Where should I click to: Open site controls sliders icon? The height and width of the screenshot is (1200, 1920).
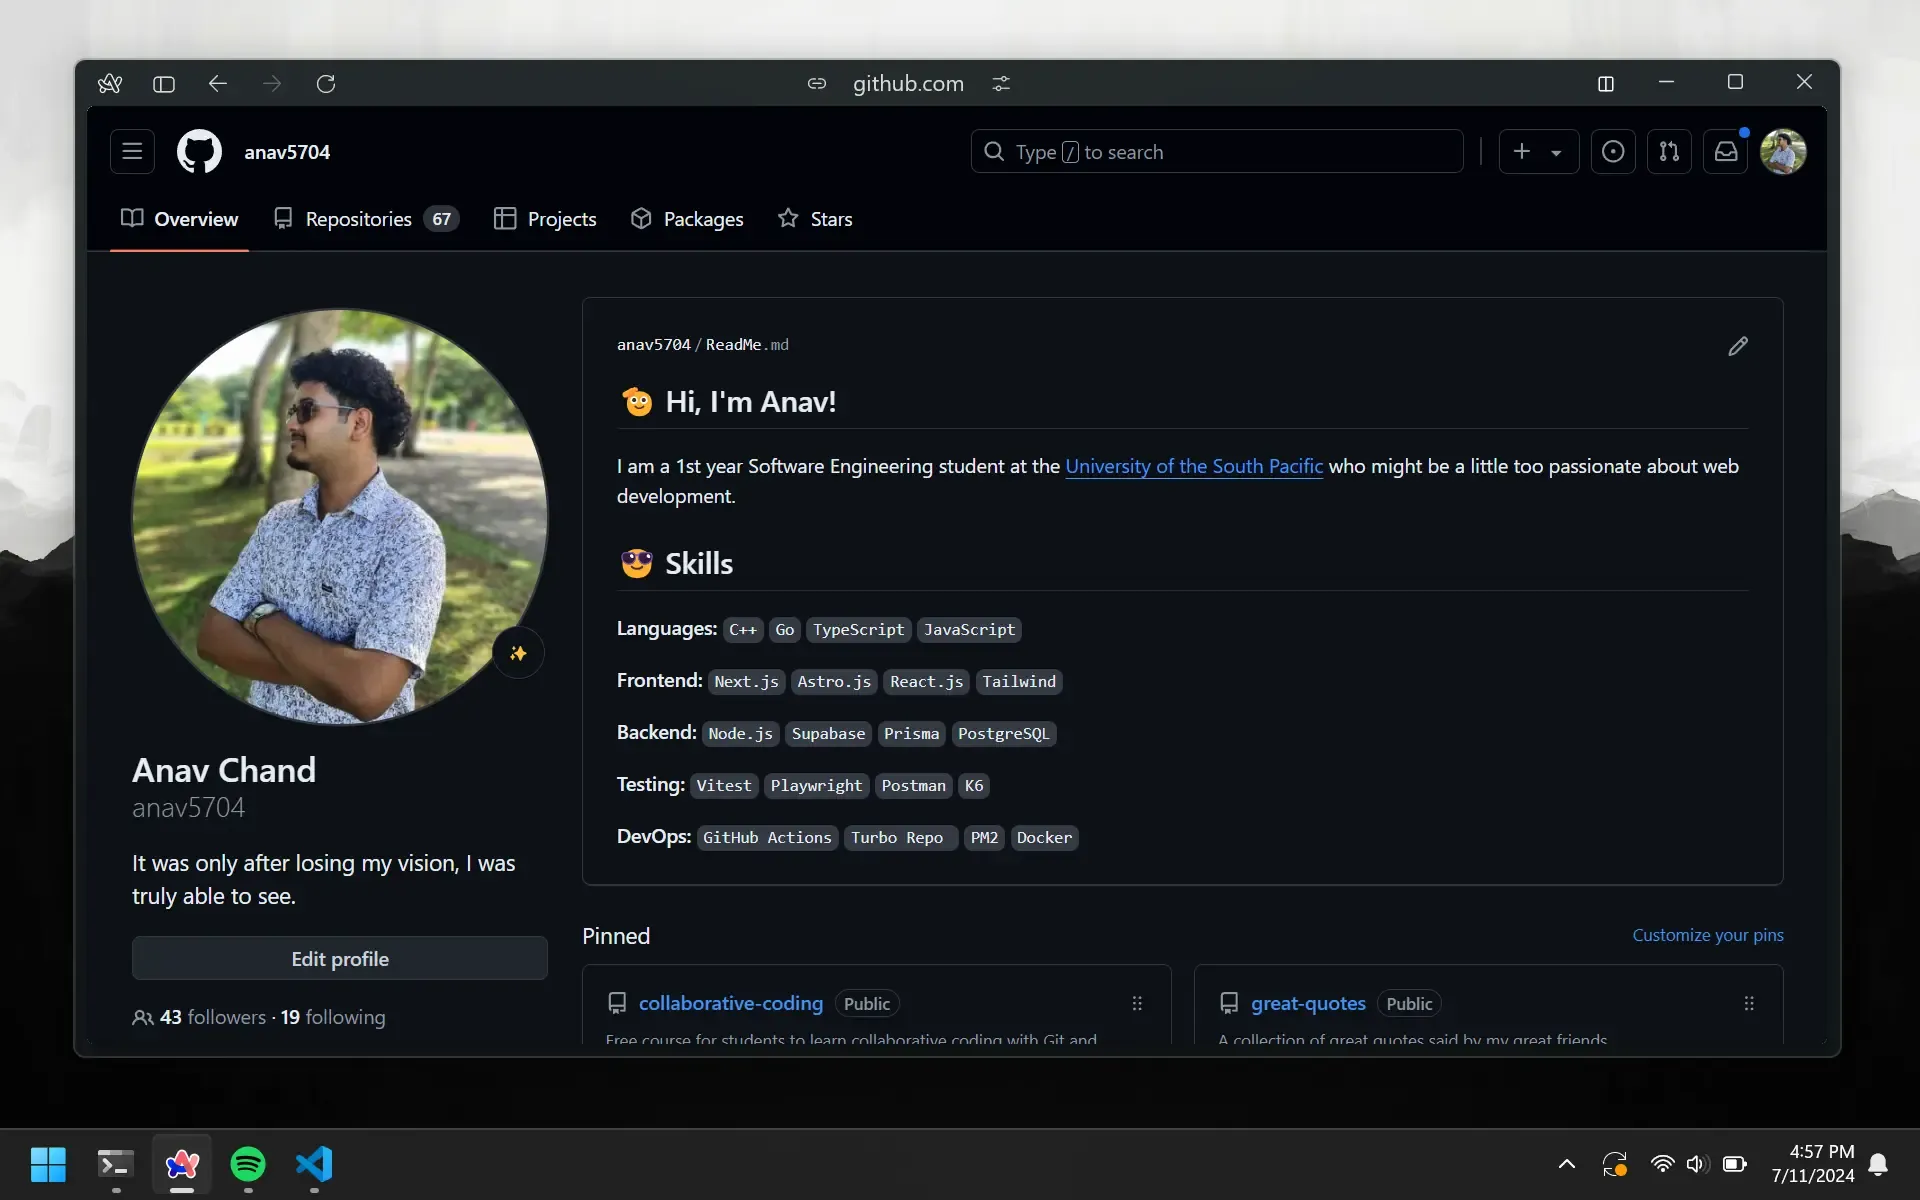pos(1001,84)
